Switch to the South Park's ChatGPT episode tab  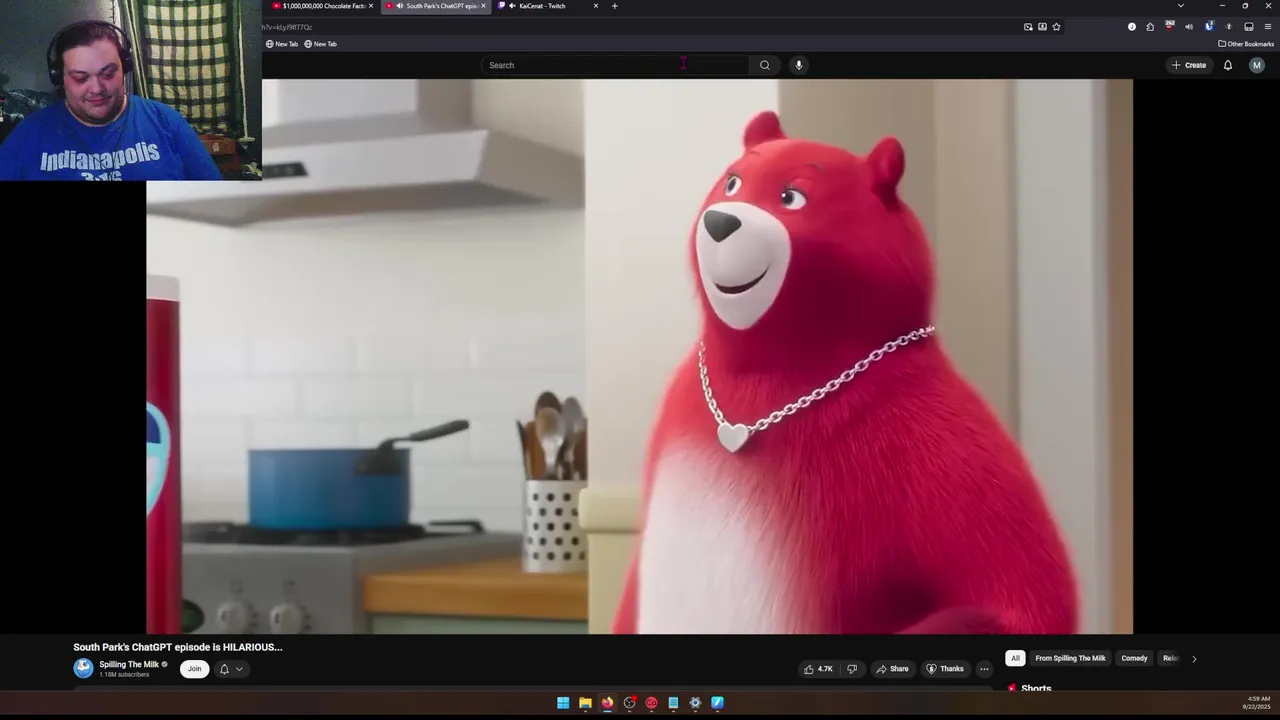(x=435, y=6)
